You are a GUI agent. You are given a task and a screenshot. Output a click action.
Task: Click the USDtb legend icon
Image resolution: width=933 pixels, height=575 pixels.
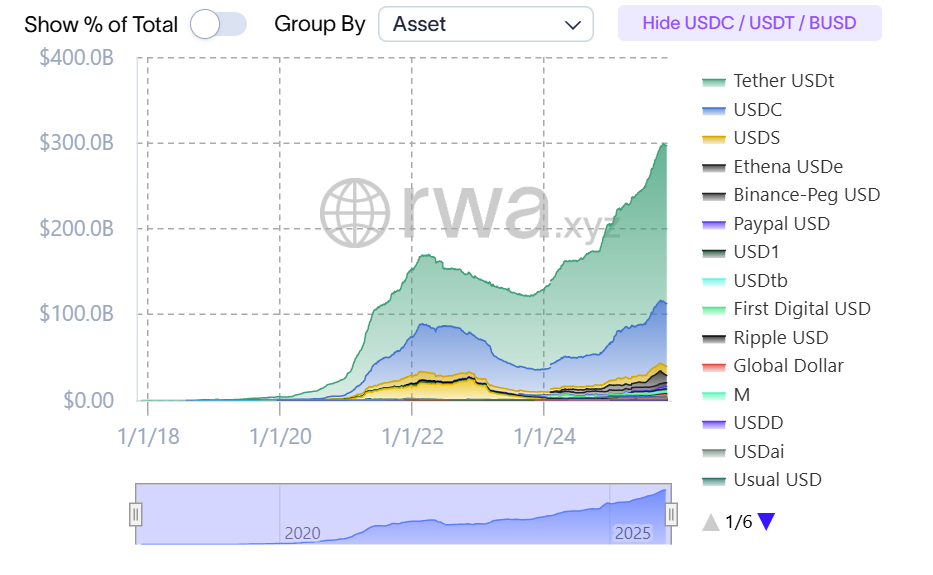[714, 281]
